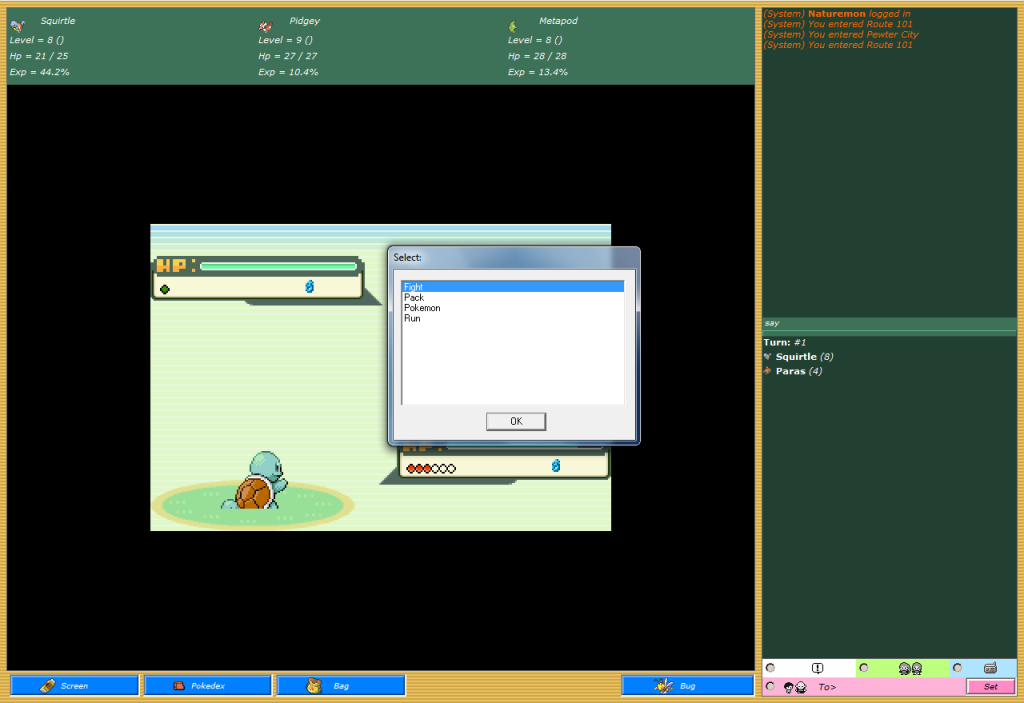Click the 'say' chat input field
The image size is (1024, 703).
pos(889,323)
